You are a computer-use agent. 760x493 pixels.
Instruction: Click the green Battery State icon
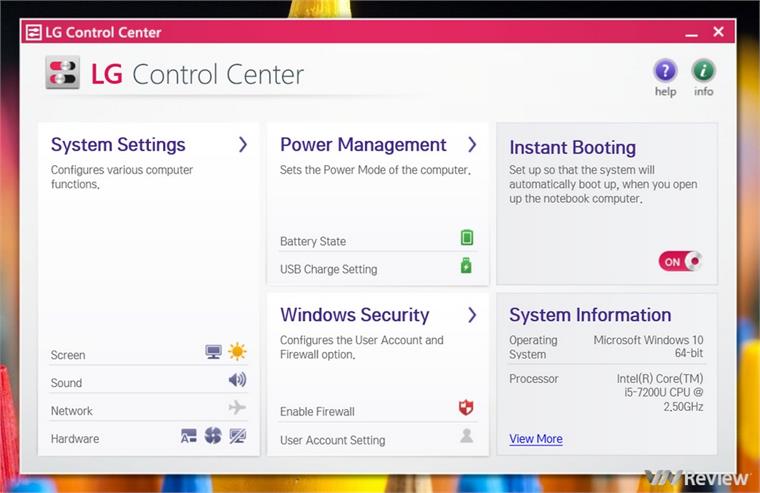tap(466, 238)
